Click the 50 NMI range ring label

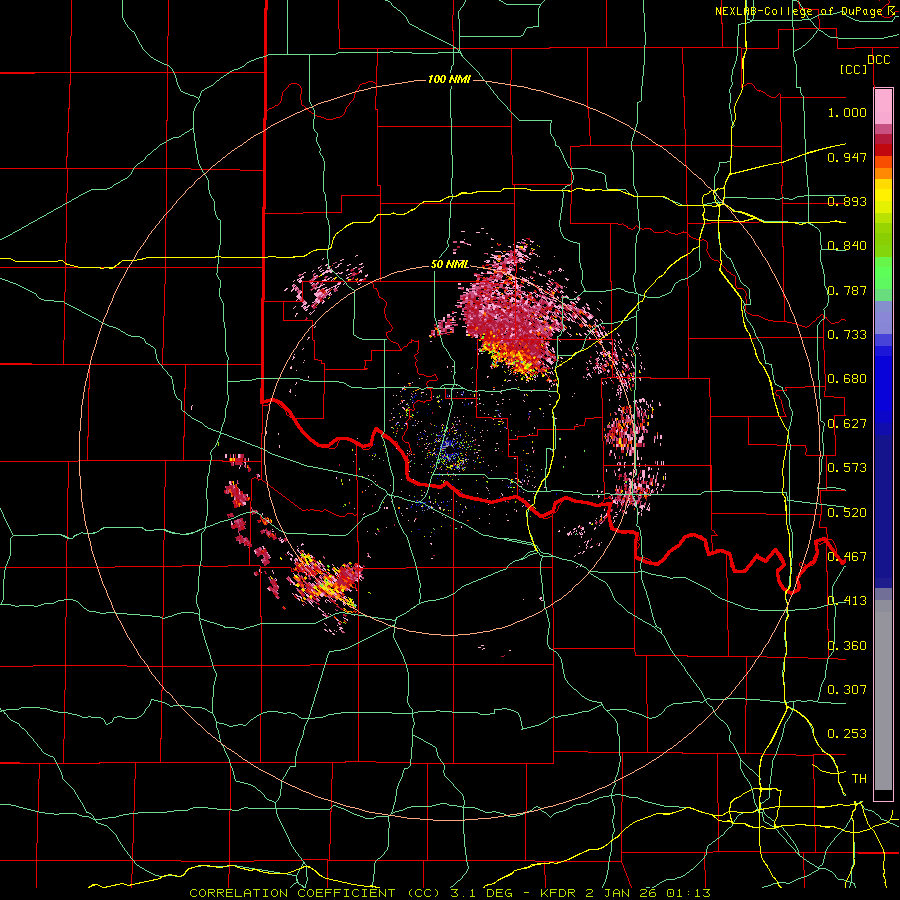pos(449,265)
